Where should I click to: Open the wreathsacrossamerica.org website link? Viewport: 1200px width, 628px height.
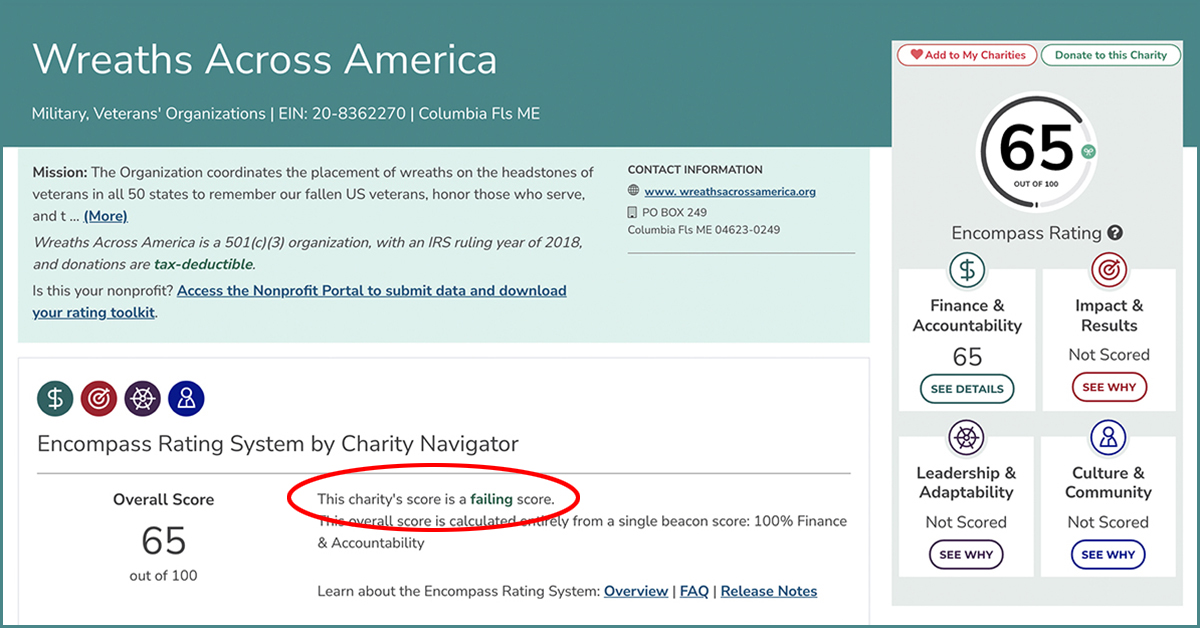pyautogui.click(x=730, y=192)
